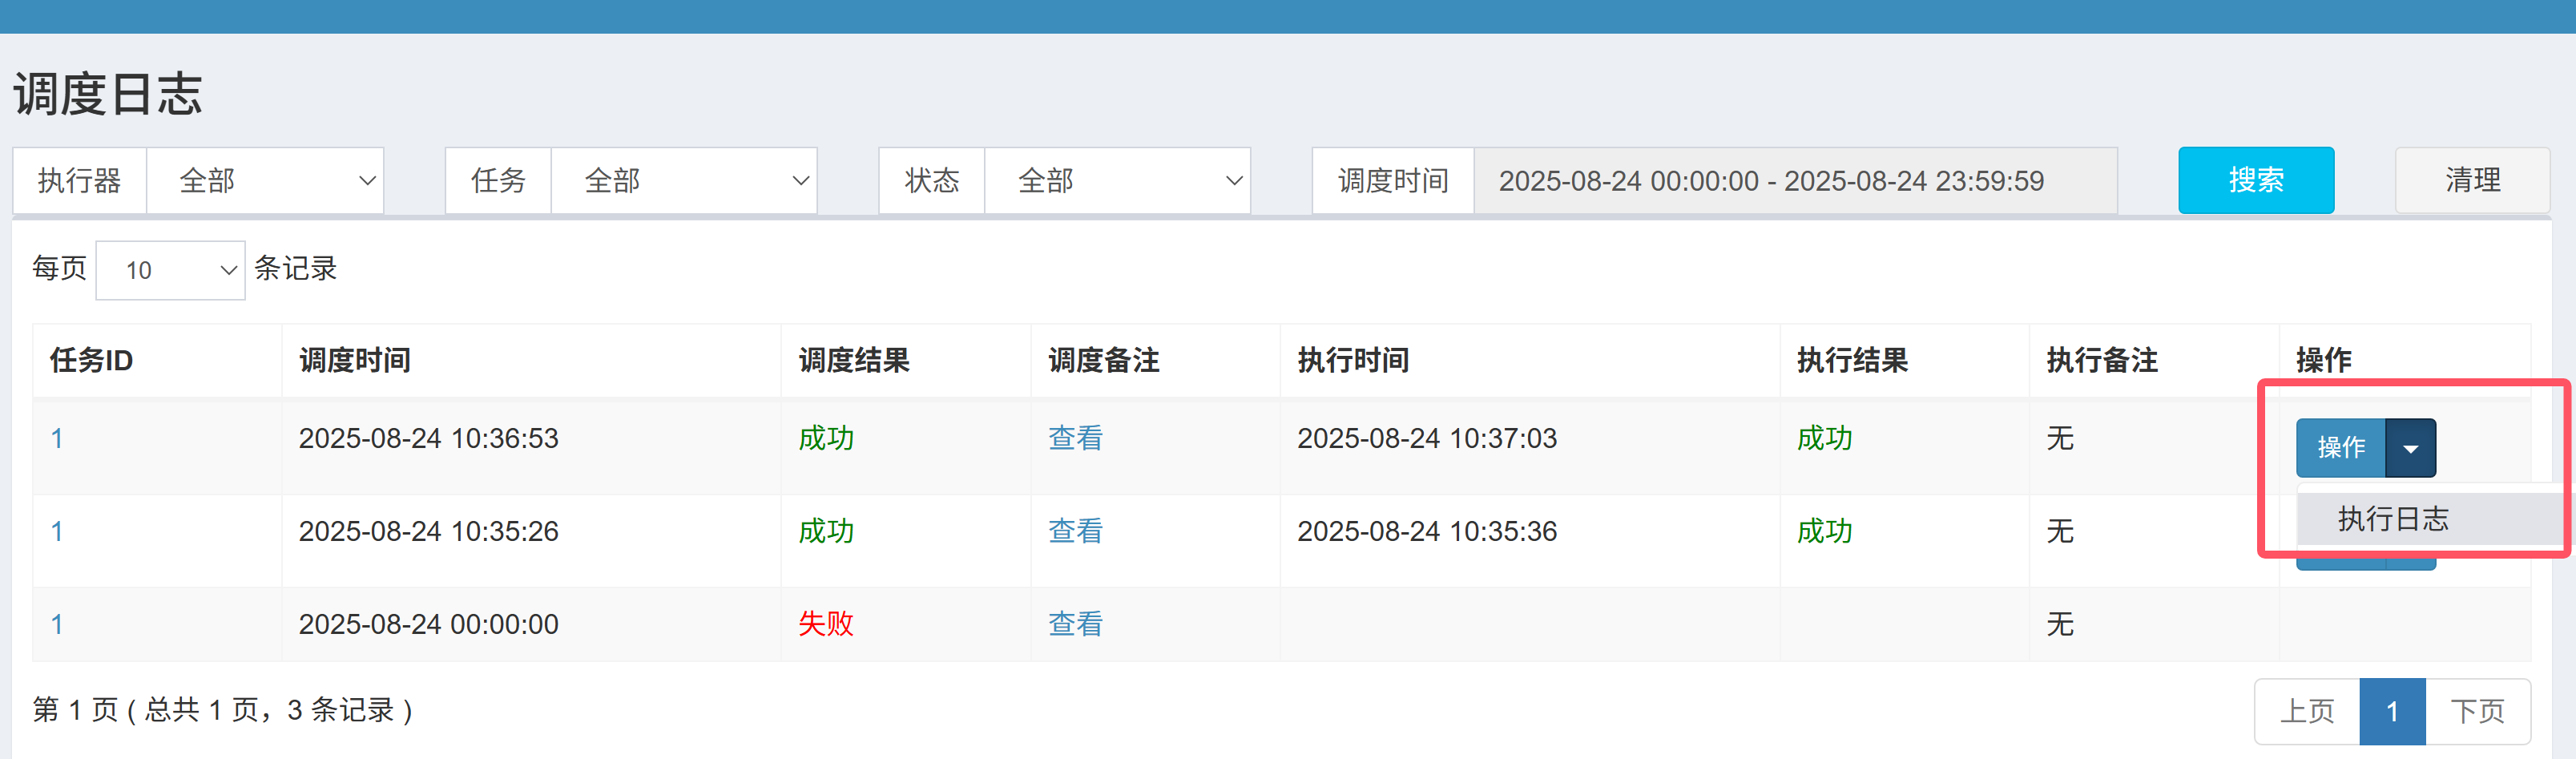Viewport: 2576px width, 759px height.
Task: Open 查看 link for 10:35:26 schedule
Action: (x=1075, y=532)
